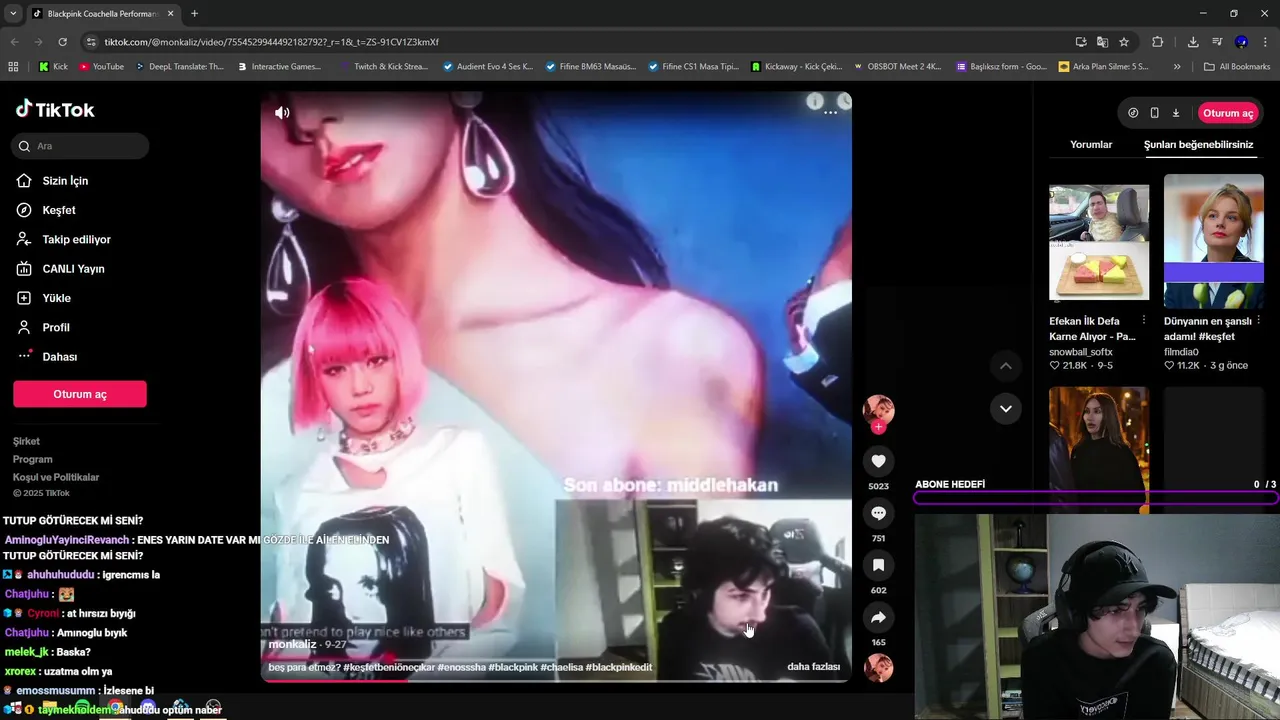The height and width of the screenshot is (720, 1280).
Task: Click the Ara search field
Action: 81,146
